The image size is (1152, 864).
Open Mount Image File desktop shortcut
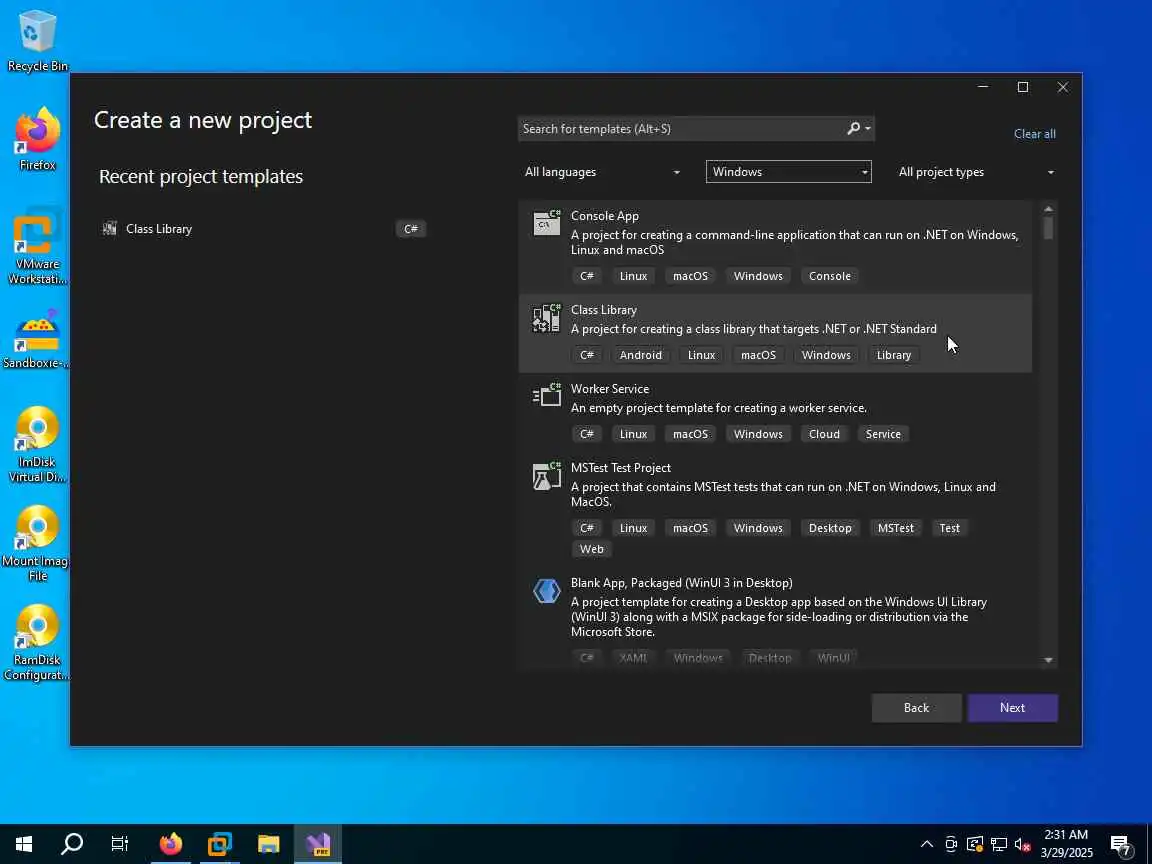coord(36,543)
